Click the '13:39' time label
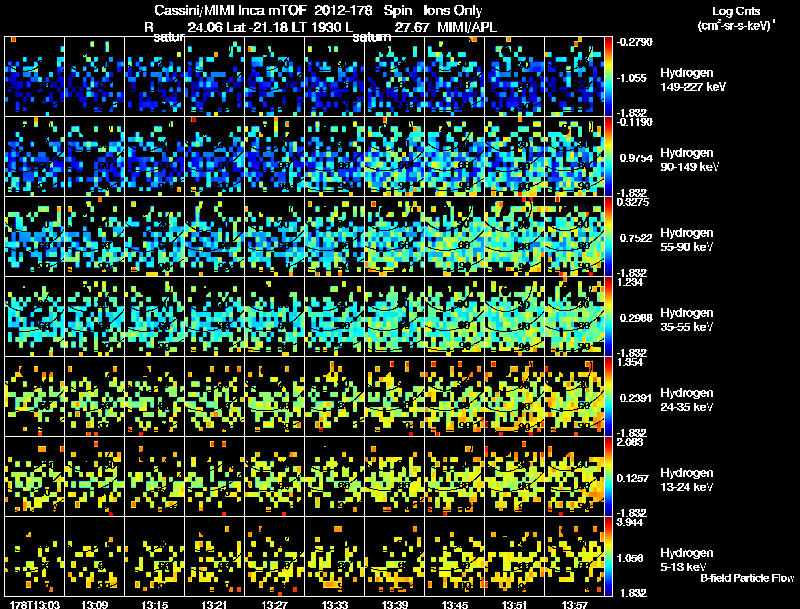 394,604
